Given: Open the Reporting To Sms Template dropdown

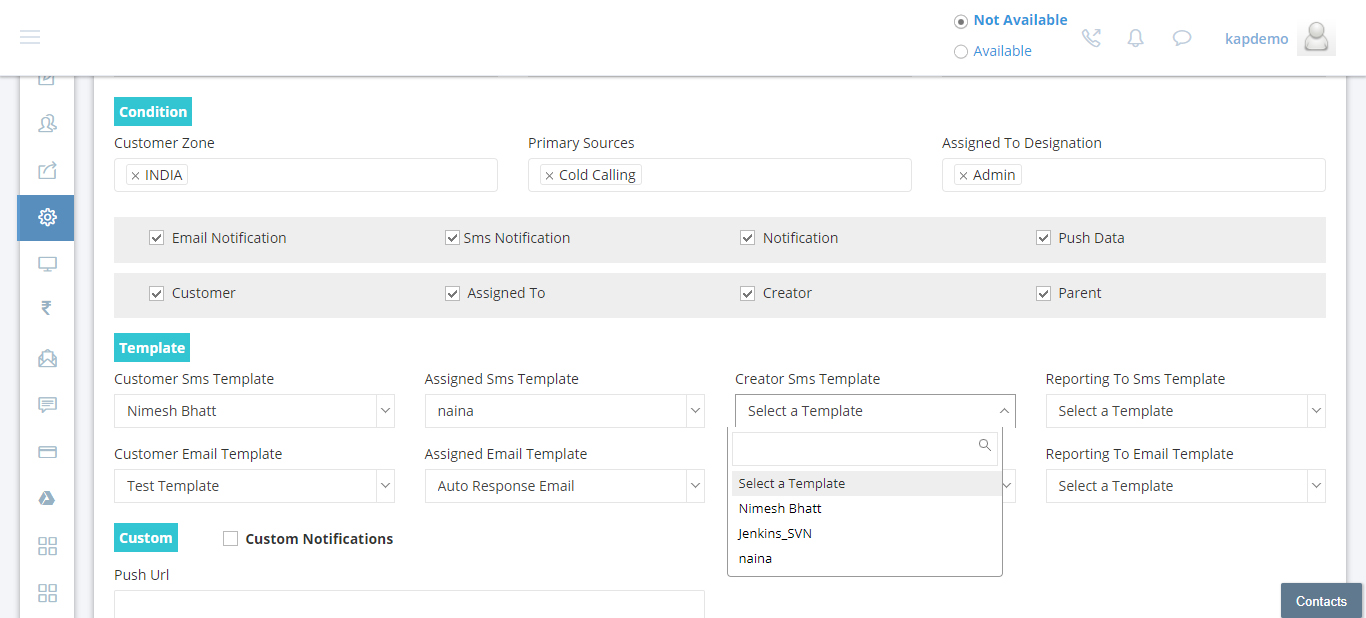Looking at the screenshot, I should click(1186, 411).
